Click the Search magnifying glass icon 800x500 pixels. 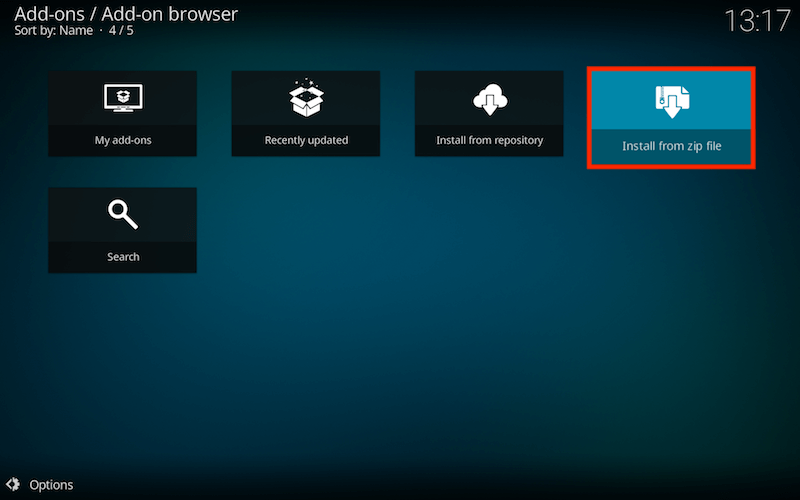(x=123, y=214)
